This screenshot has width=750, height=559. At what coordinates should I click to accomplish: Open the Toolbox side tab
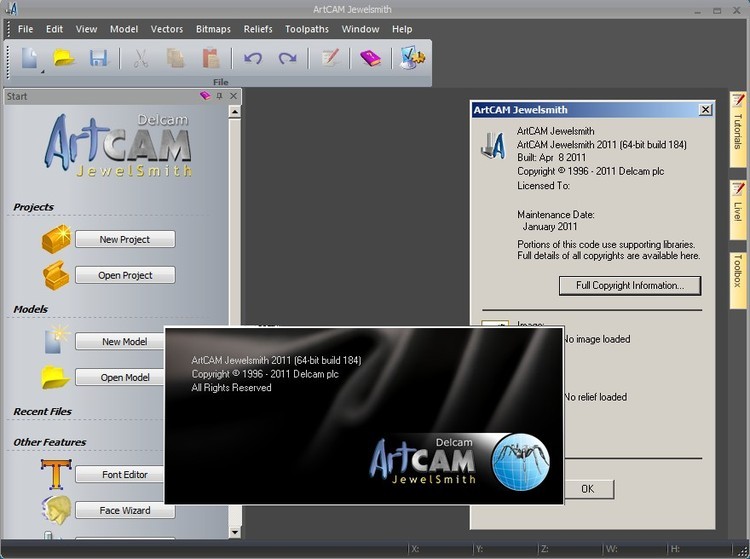(738, 280)
